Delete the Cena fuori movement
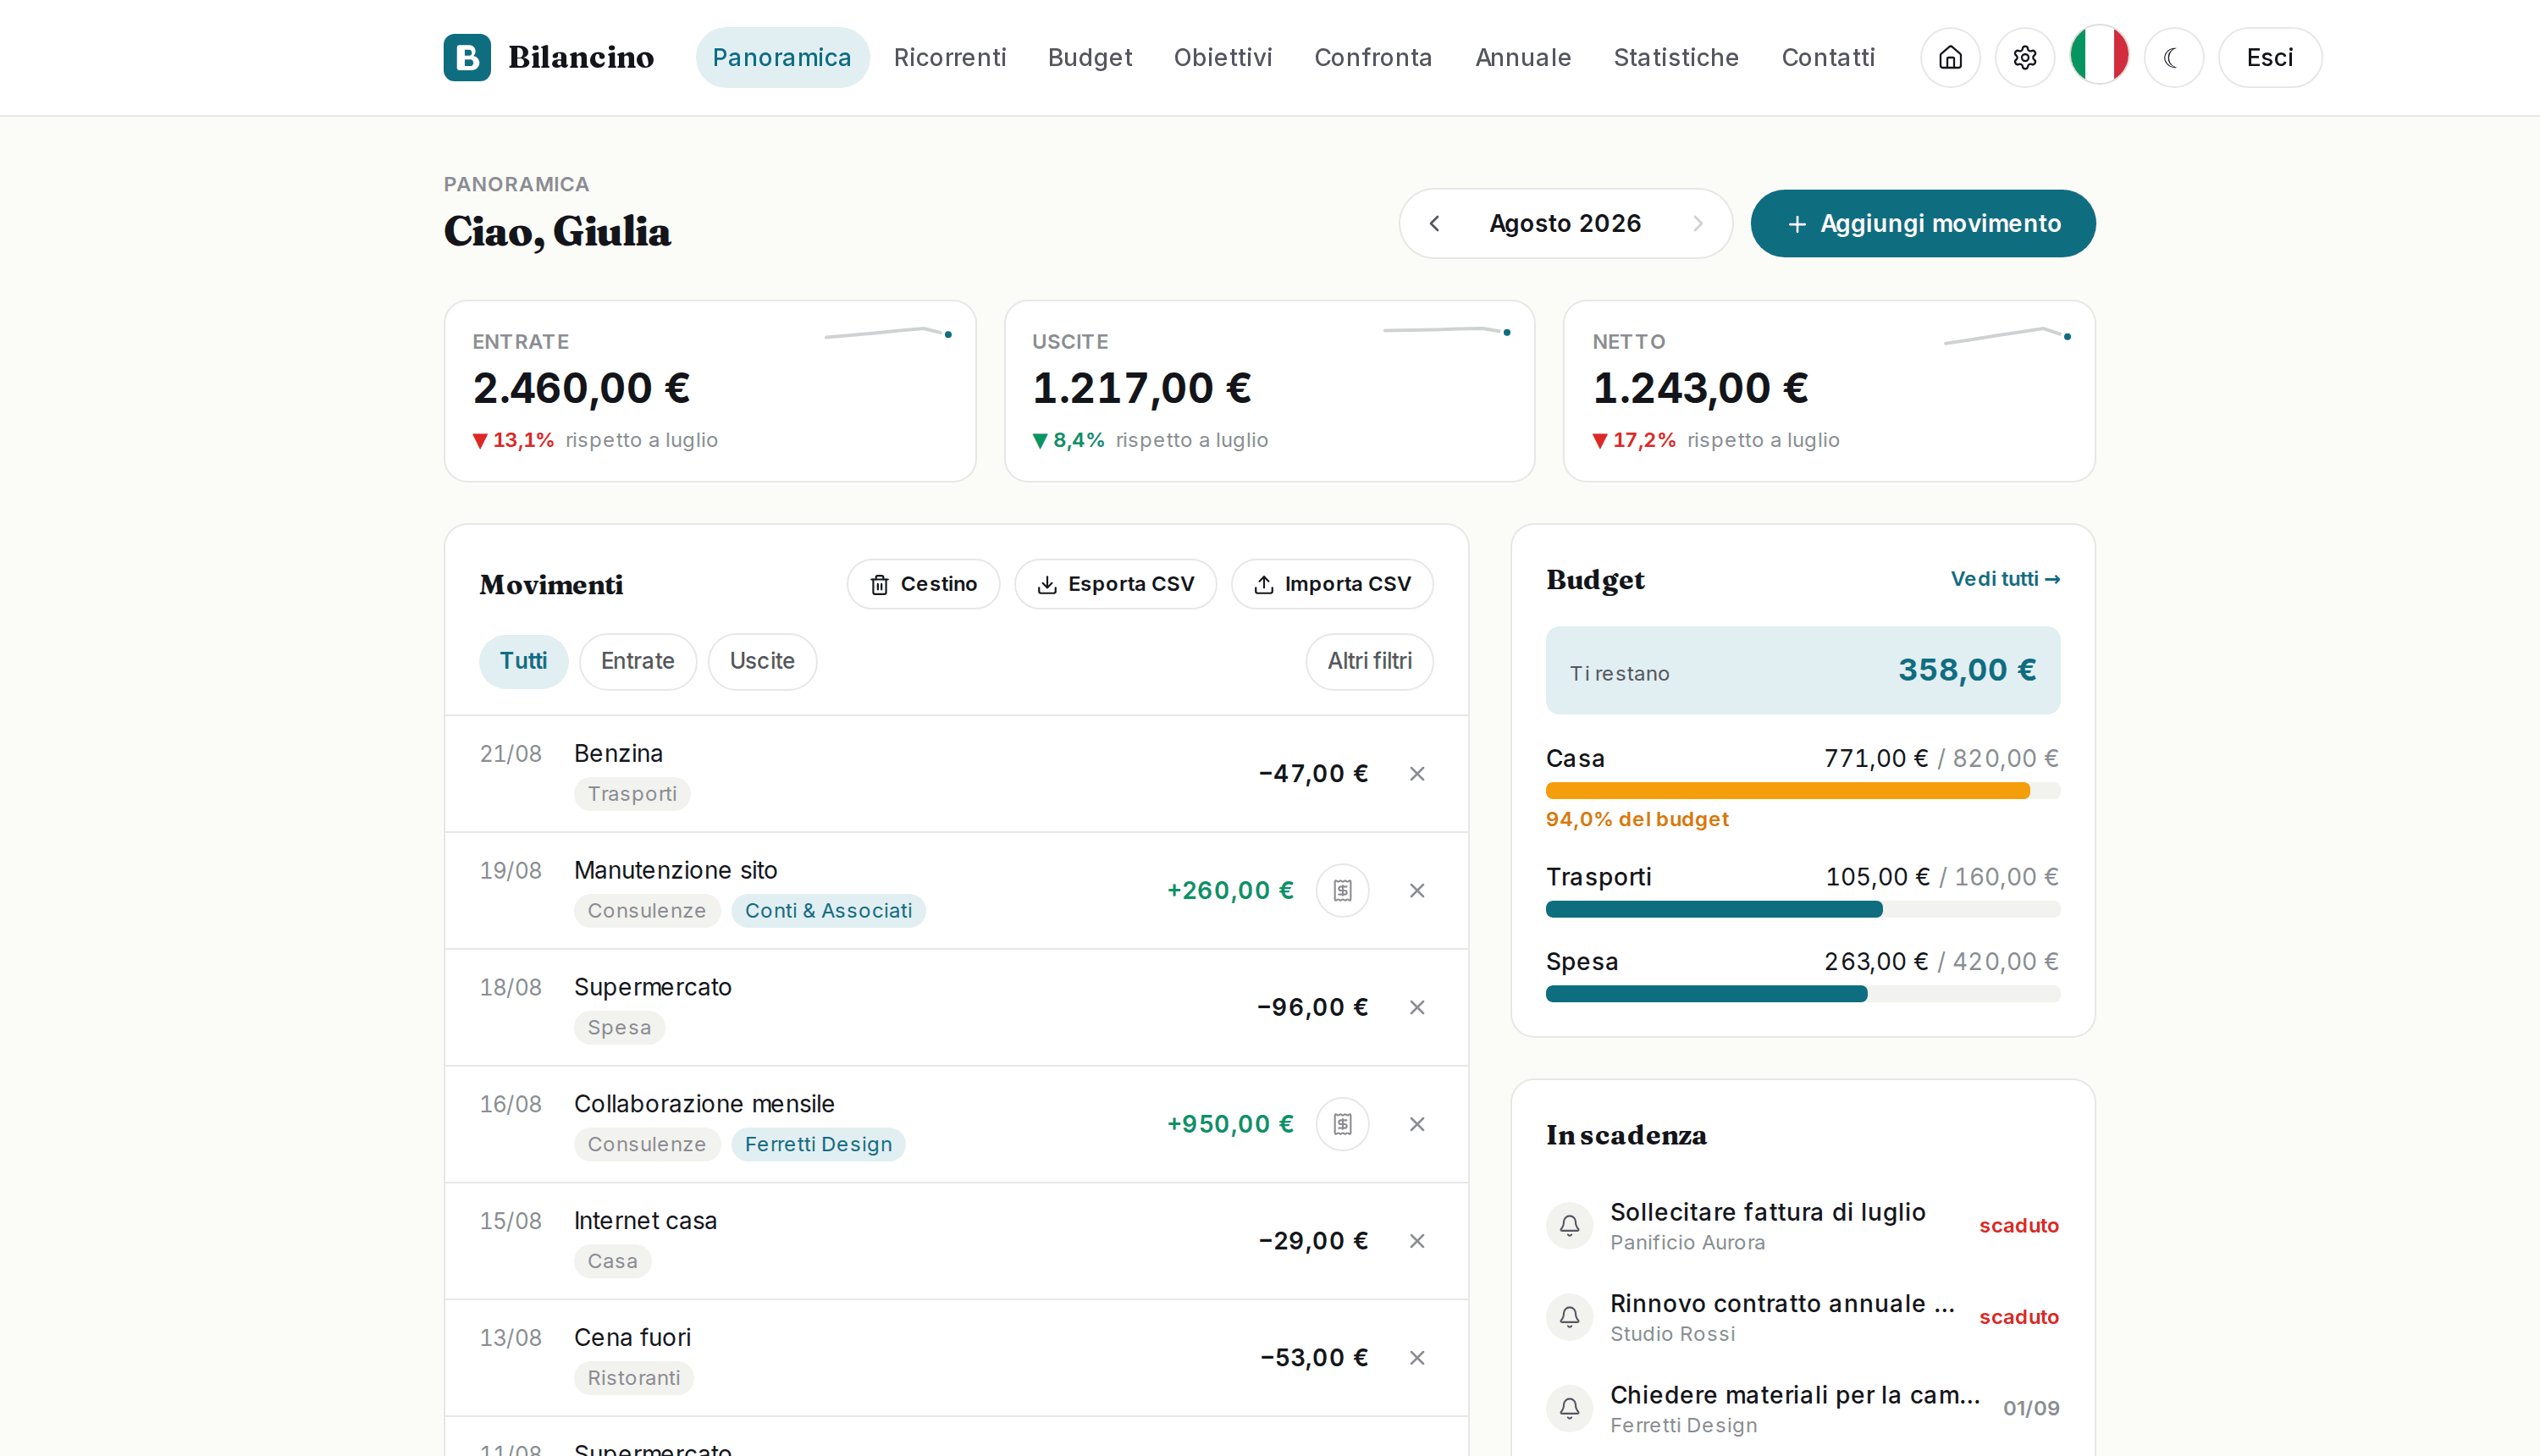Image resolution: width=2540 pixels, height=1456 pixels. click(x=1417, y=1358)
